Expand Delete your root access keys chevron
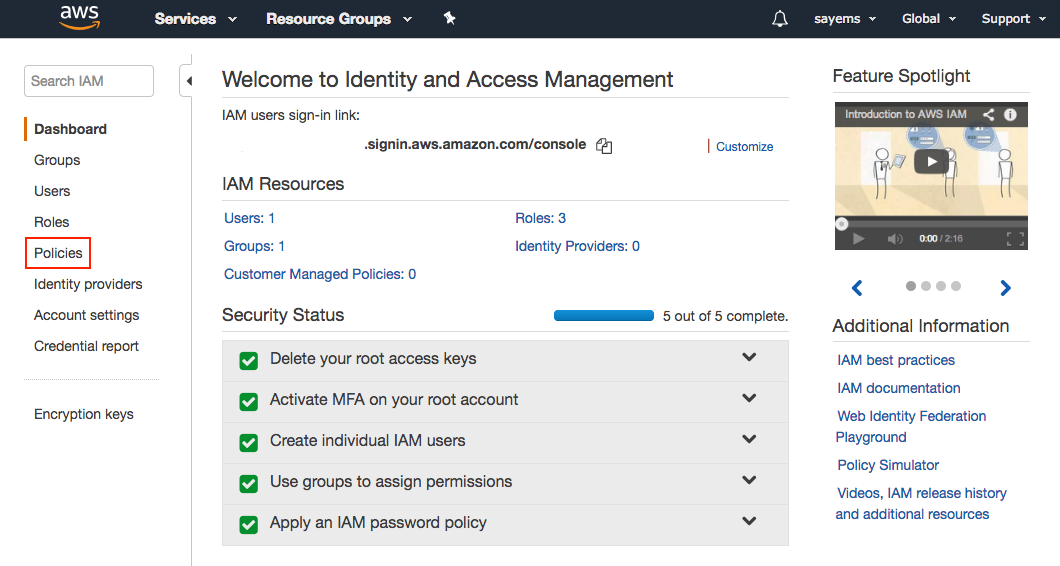The width and height of the screenshot is (1060, 566). pos(749,357)
